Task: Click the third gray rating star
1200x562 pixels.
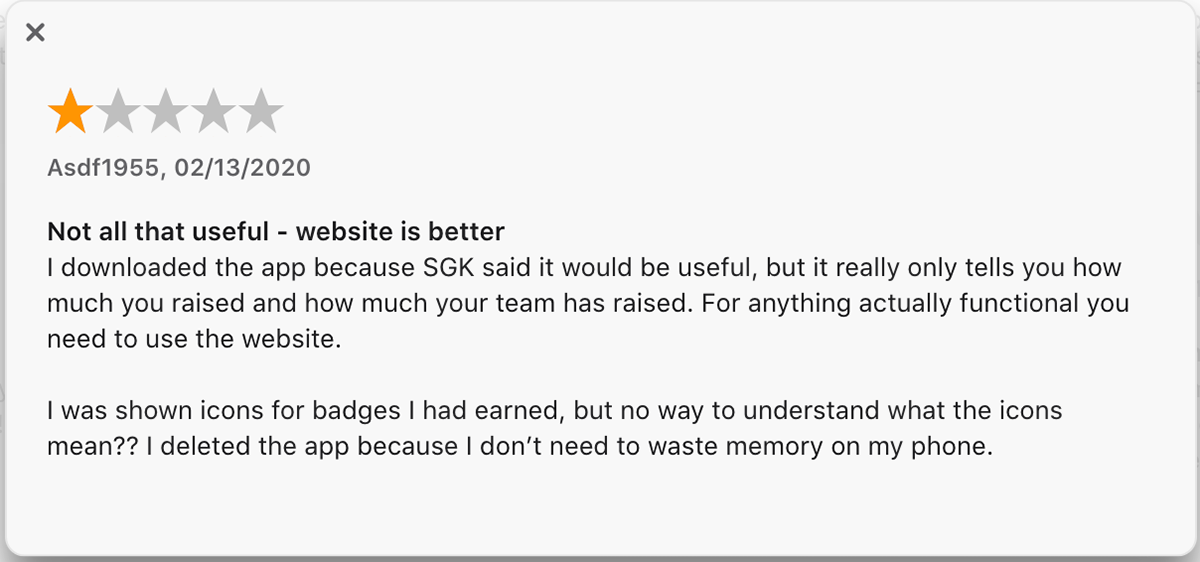Action: point(166,111)
